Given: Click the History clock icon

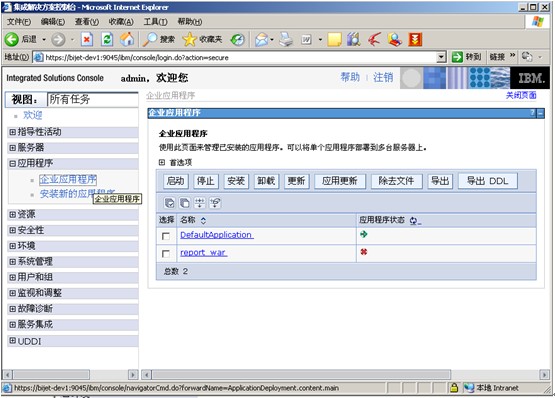Looking at the screenshot, I should pos(237,39).
